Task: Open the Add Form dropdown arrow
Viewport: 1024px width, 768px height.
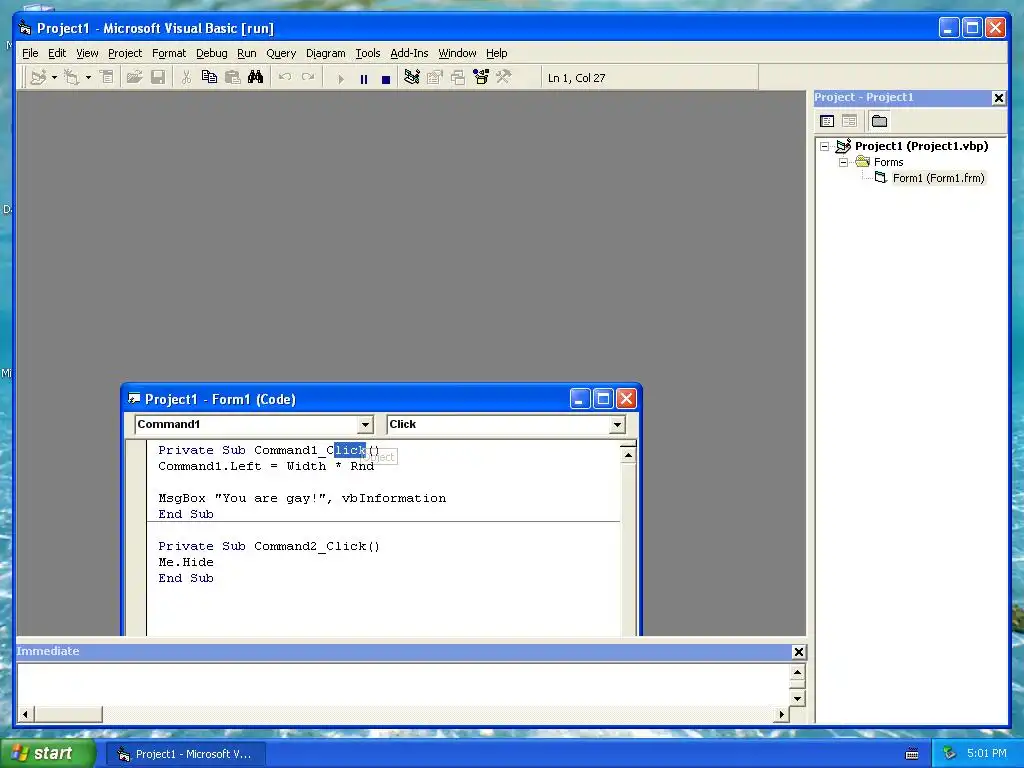Action: (x=88, y=78)
